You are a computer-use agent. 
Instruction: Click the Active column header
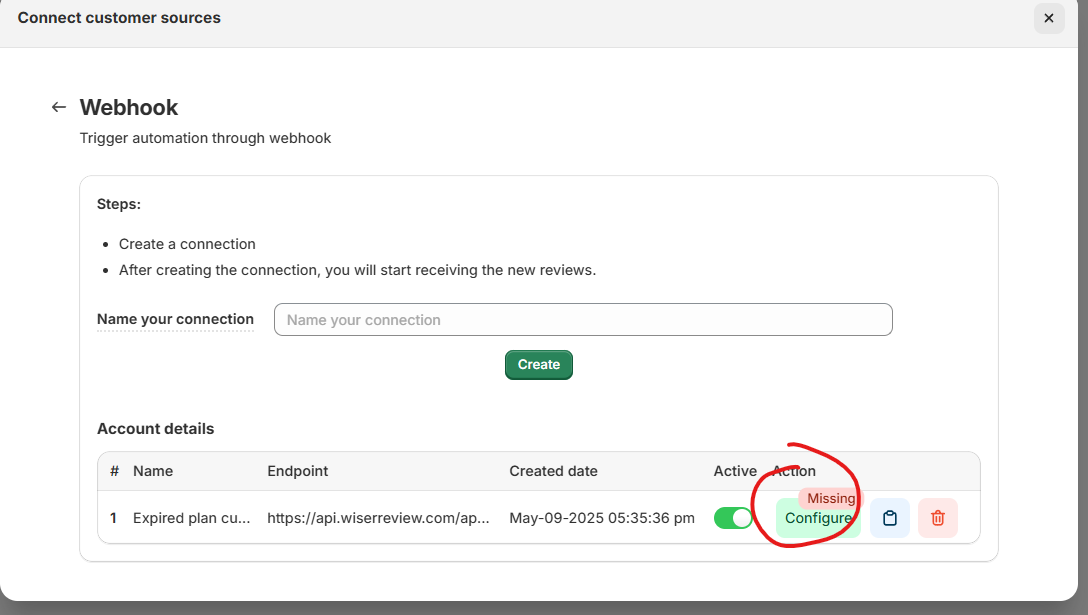(x=735, y=471)
